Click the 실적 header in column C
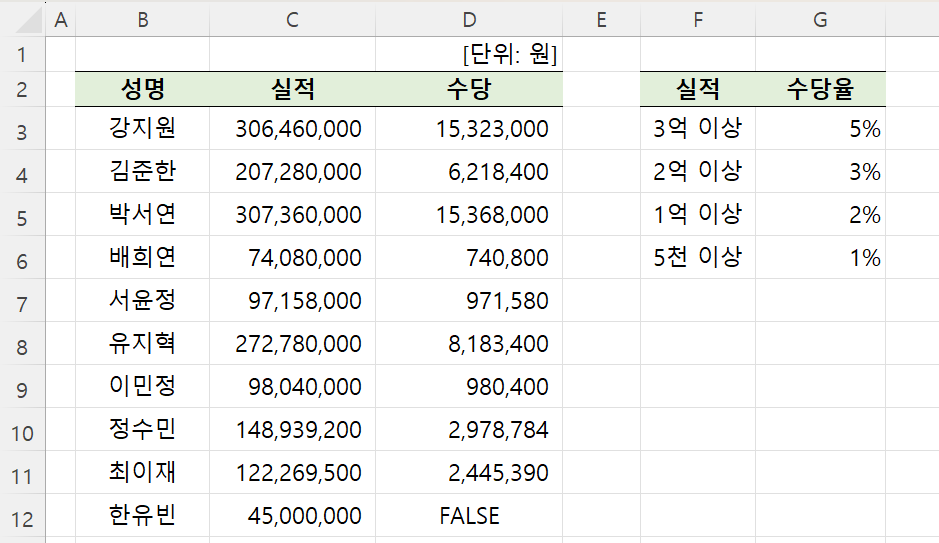 point(292,89)
